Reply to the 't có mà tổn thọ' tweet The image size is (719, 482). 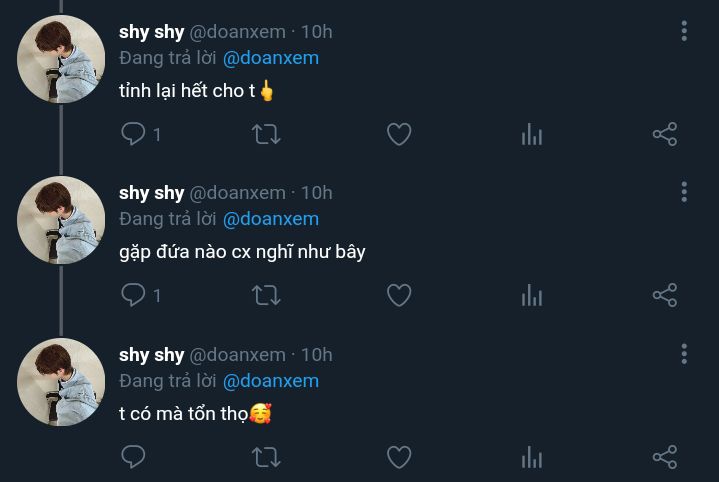(x=133, y=457)
